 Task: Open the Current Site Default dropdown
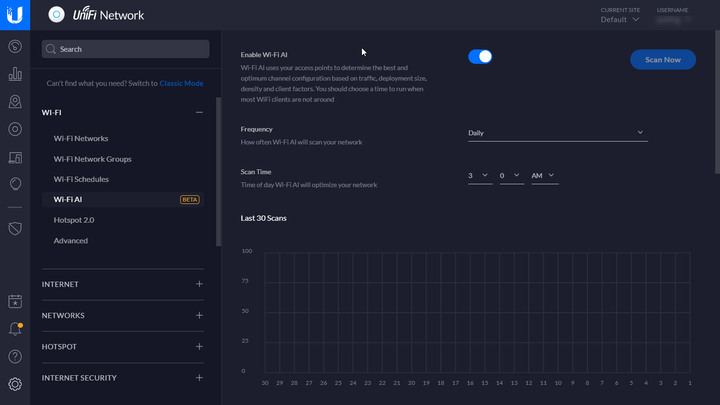pyautogui.click(x=619, y=19)
